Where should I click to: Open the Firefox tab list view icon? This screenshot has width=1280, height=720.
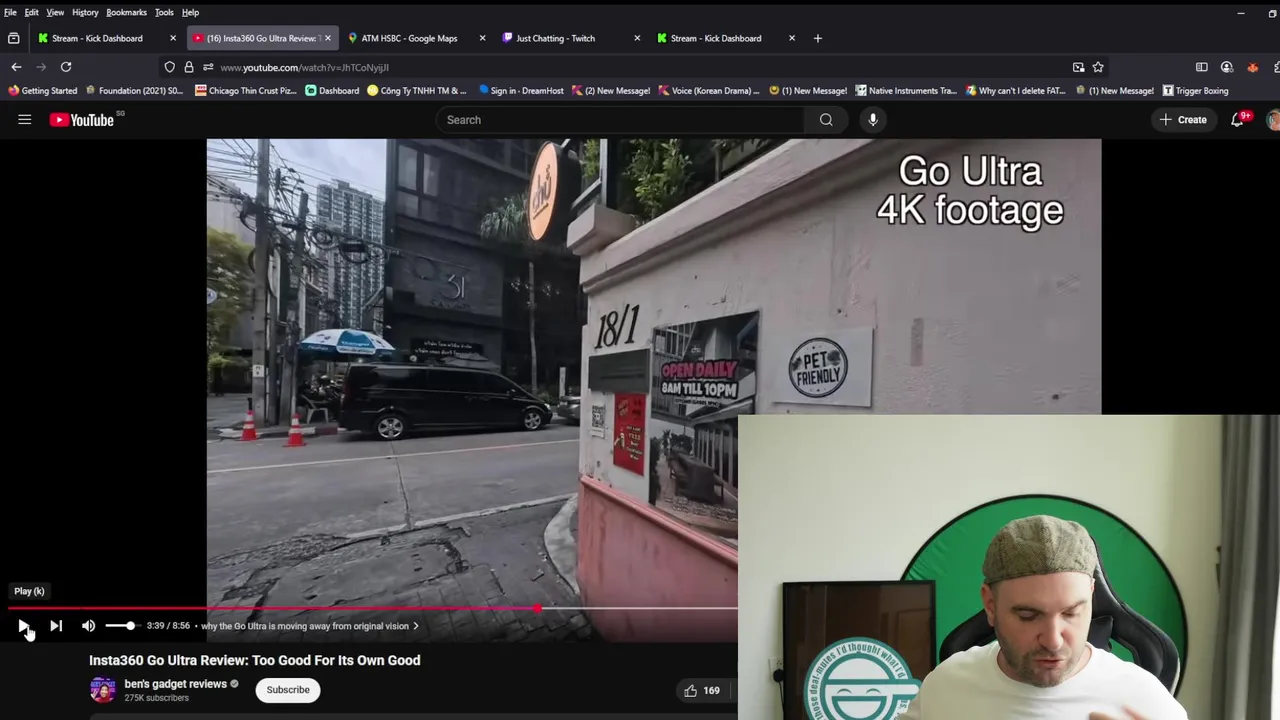tap(13, 38)
